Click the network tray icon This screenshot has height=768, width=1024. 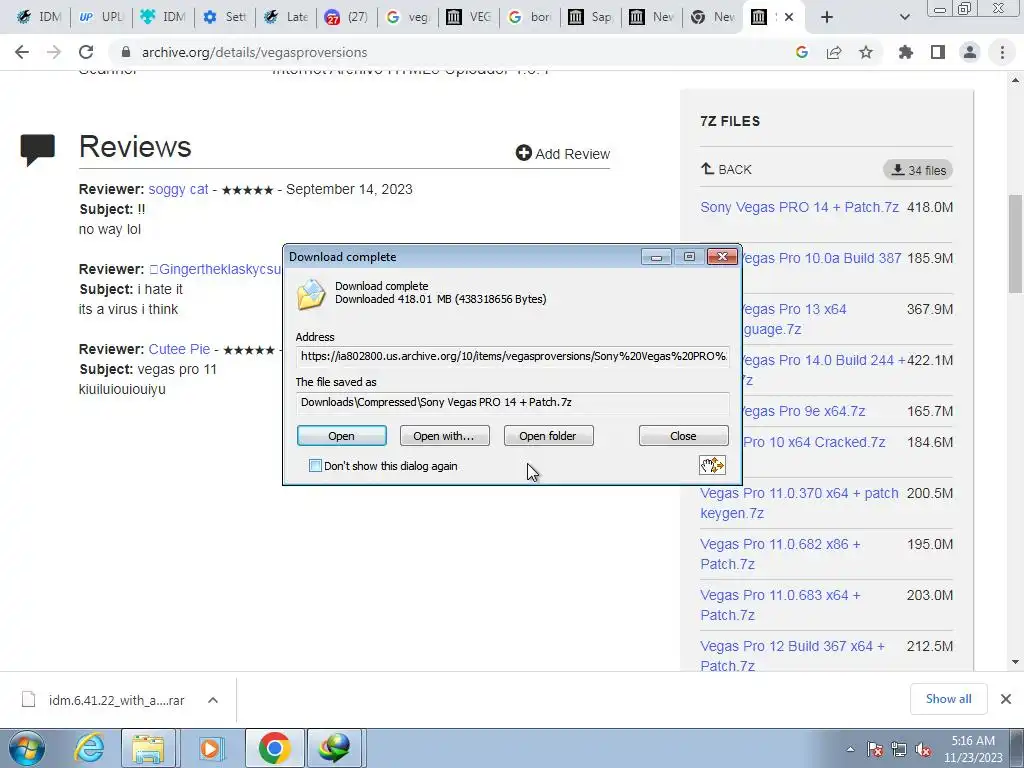pos(899,749)
